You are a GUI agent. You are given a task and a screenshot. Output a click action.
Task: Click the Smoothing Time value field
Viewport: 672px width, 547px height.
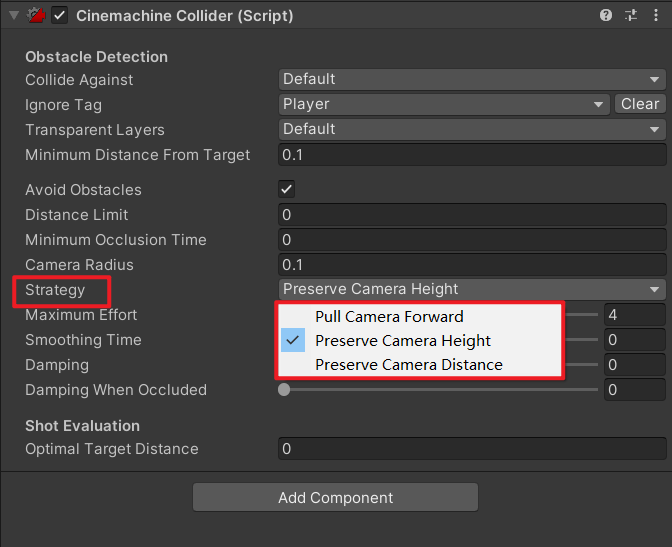(635, 340)
